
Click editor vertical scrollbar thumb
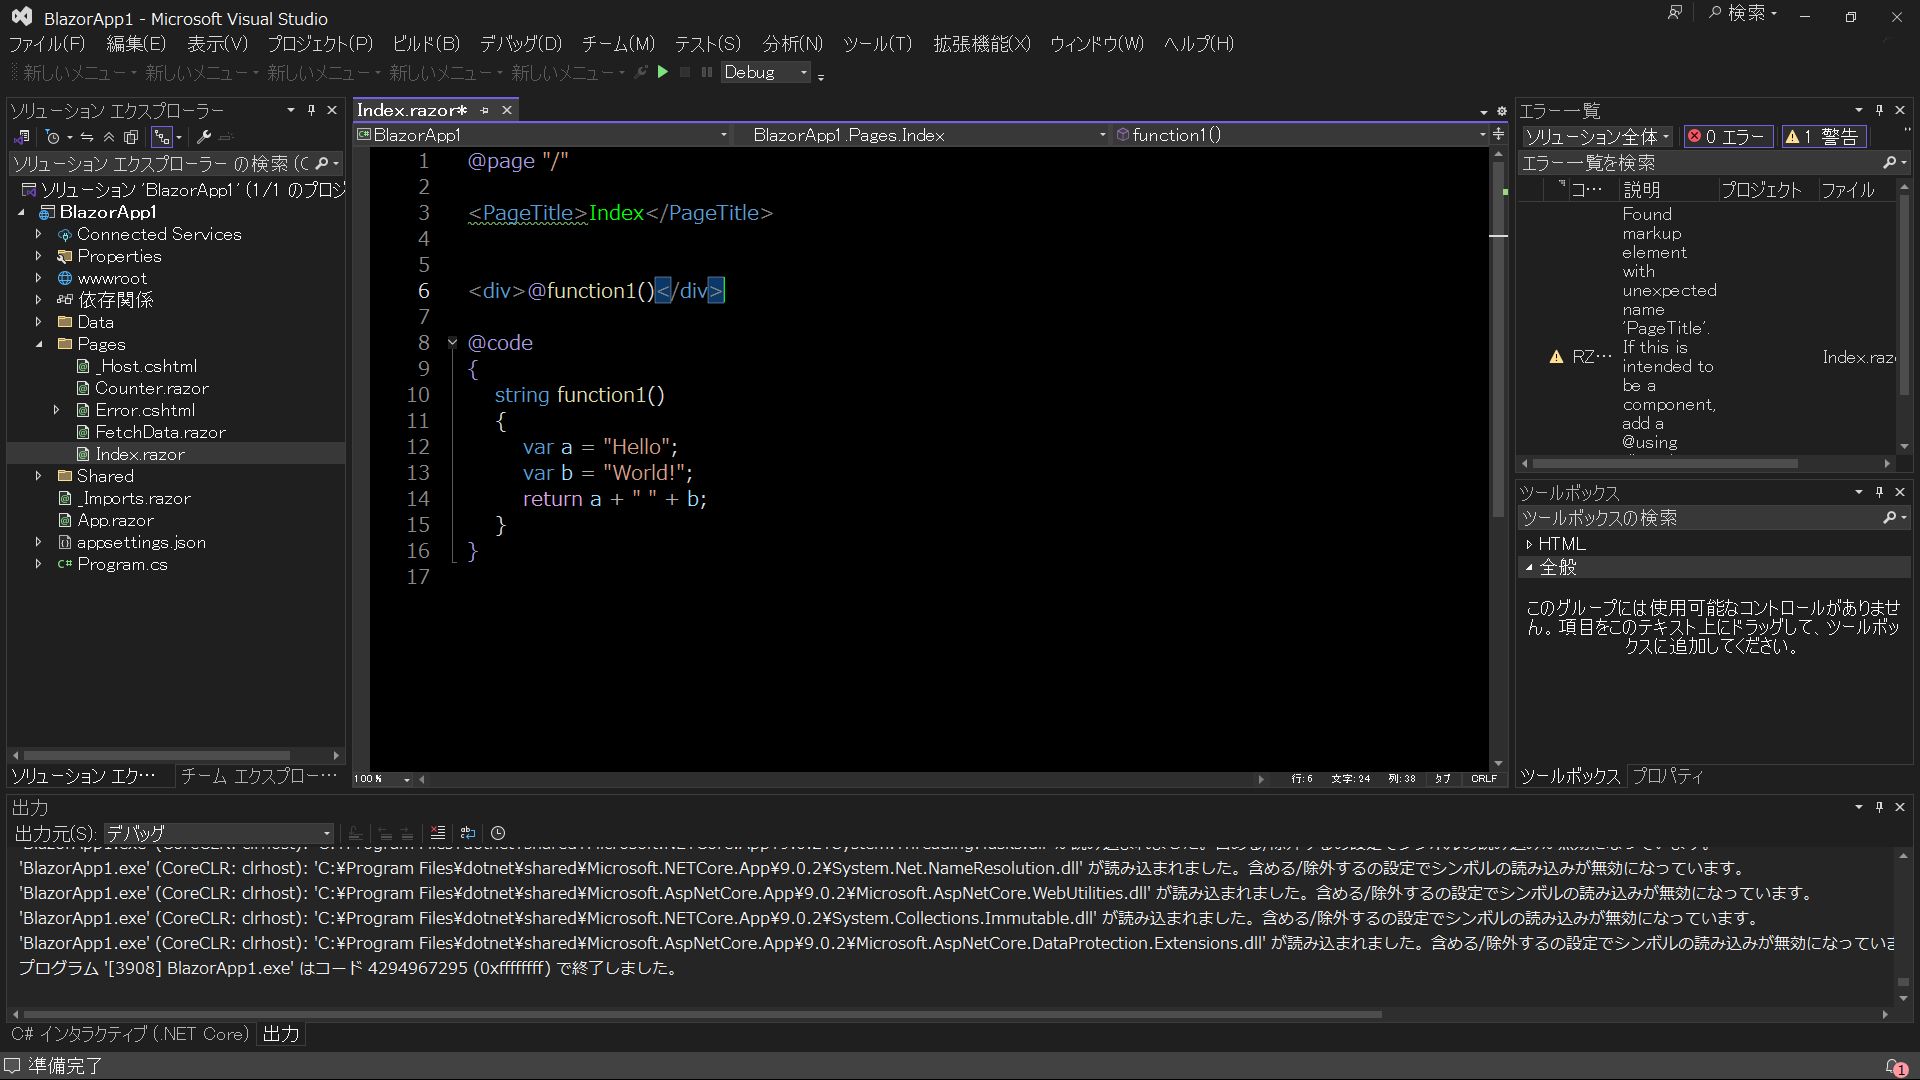click(x=1498, y=340)
